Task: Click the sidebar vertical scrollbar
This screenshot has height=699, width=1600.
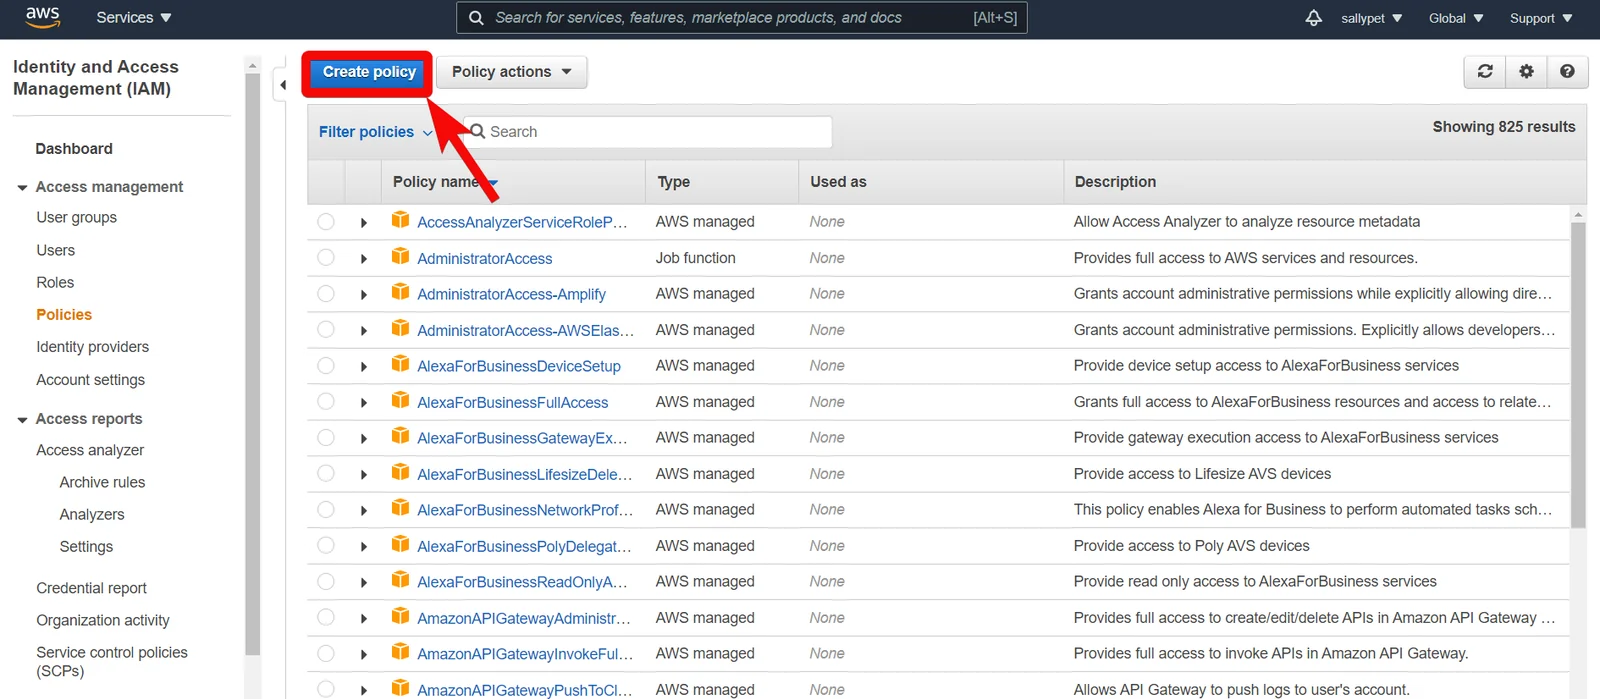Action: click(x=252, y=364)
